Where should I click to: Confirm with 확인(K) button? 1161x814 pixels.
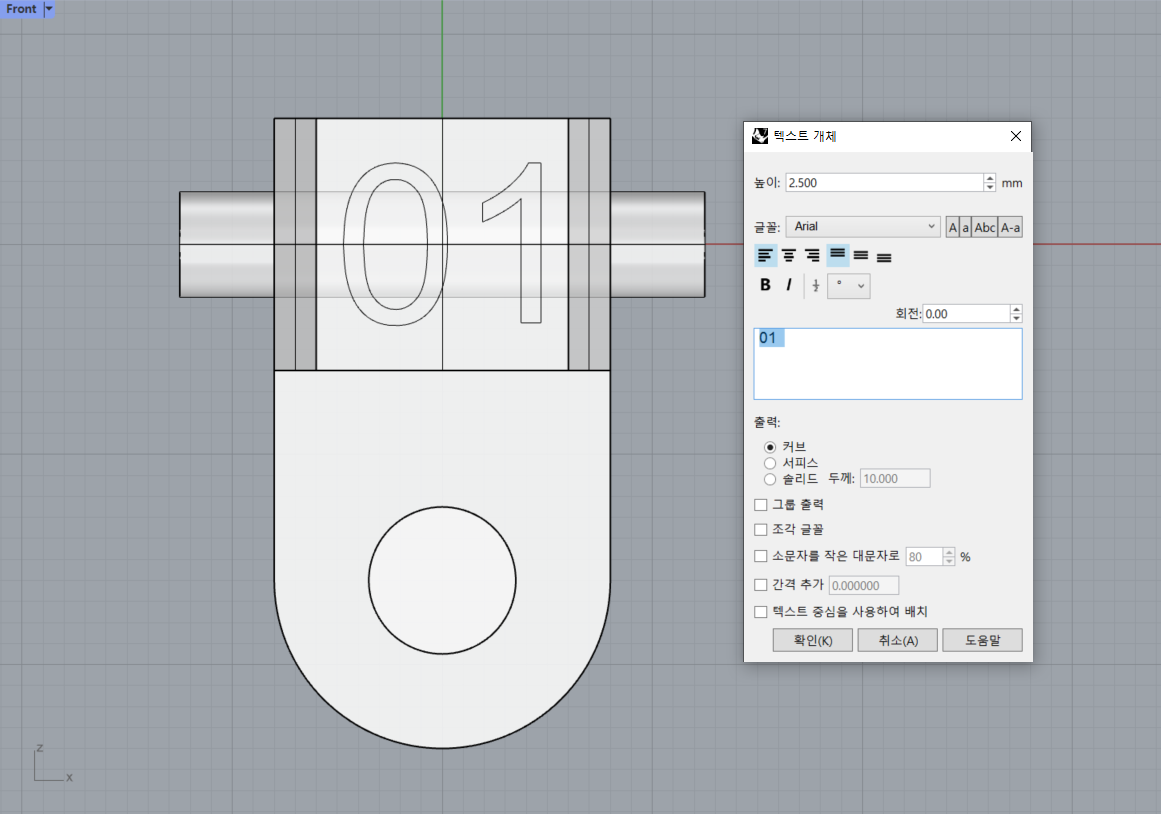click(x=812, y=641)
